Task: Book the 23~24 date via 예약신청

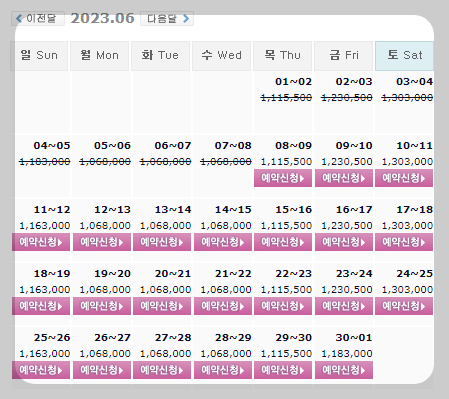Action: coord(344,306)
